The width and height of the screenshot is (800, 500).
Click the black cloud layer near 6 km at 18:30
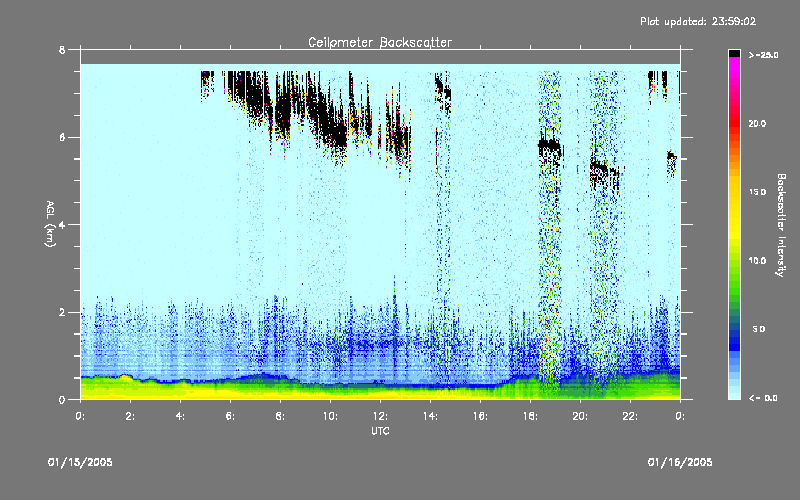(x=549, y=147)
